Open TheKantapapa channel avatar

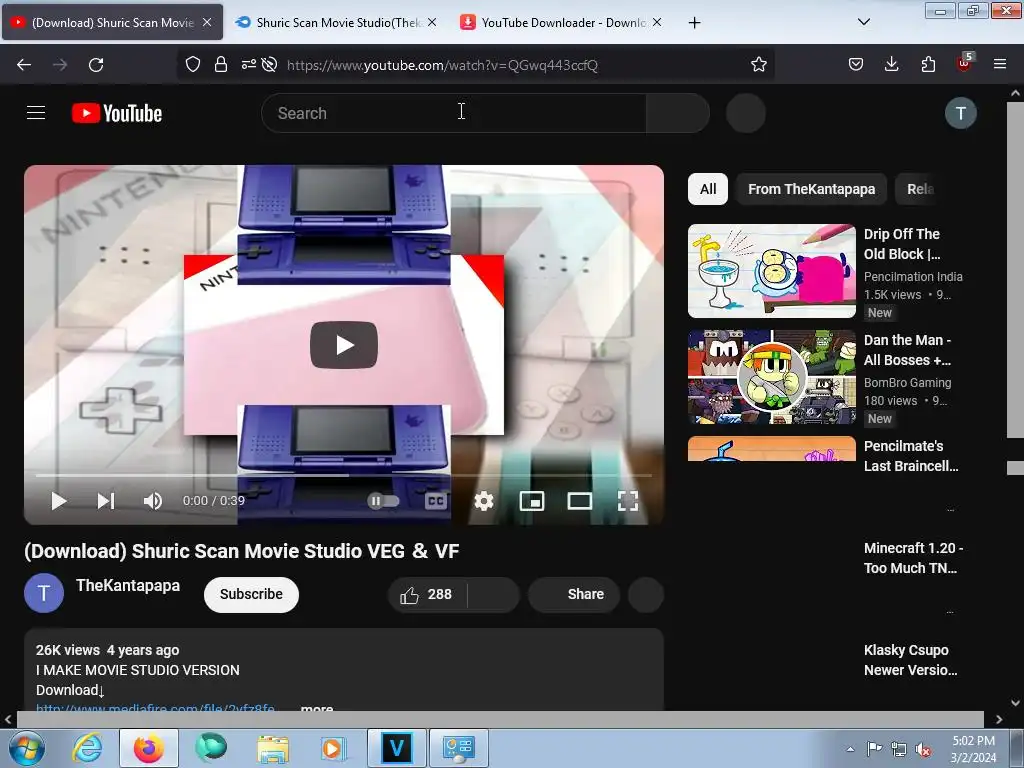(x=44, y=593)
